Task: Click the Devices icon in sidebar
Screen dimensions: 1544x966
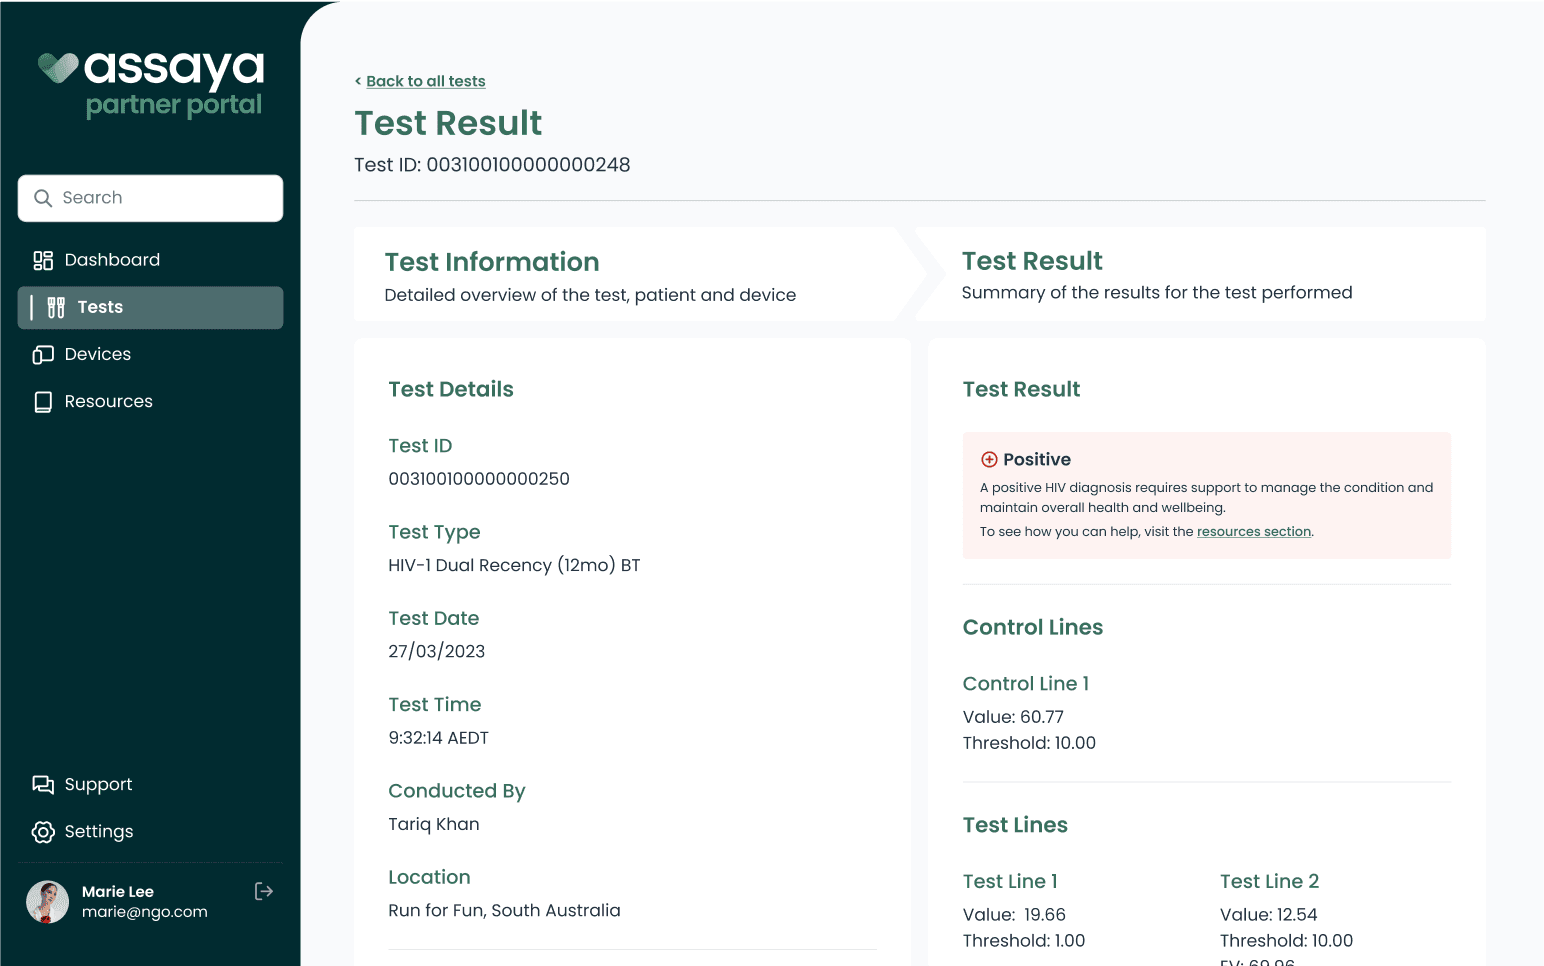Action: pyautogui.click(x=43, y=355)
